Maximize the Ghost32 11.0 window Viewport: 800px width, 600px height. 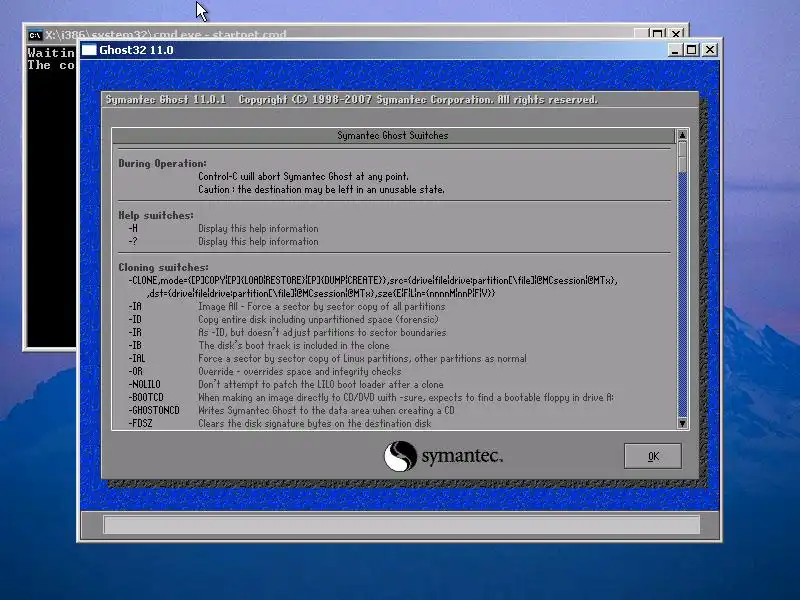pyautogui.click(x=691, y=50)
